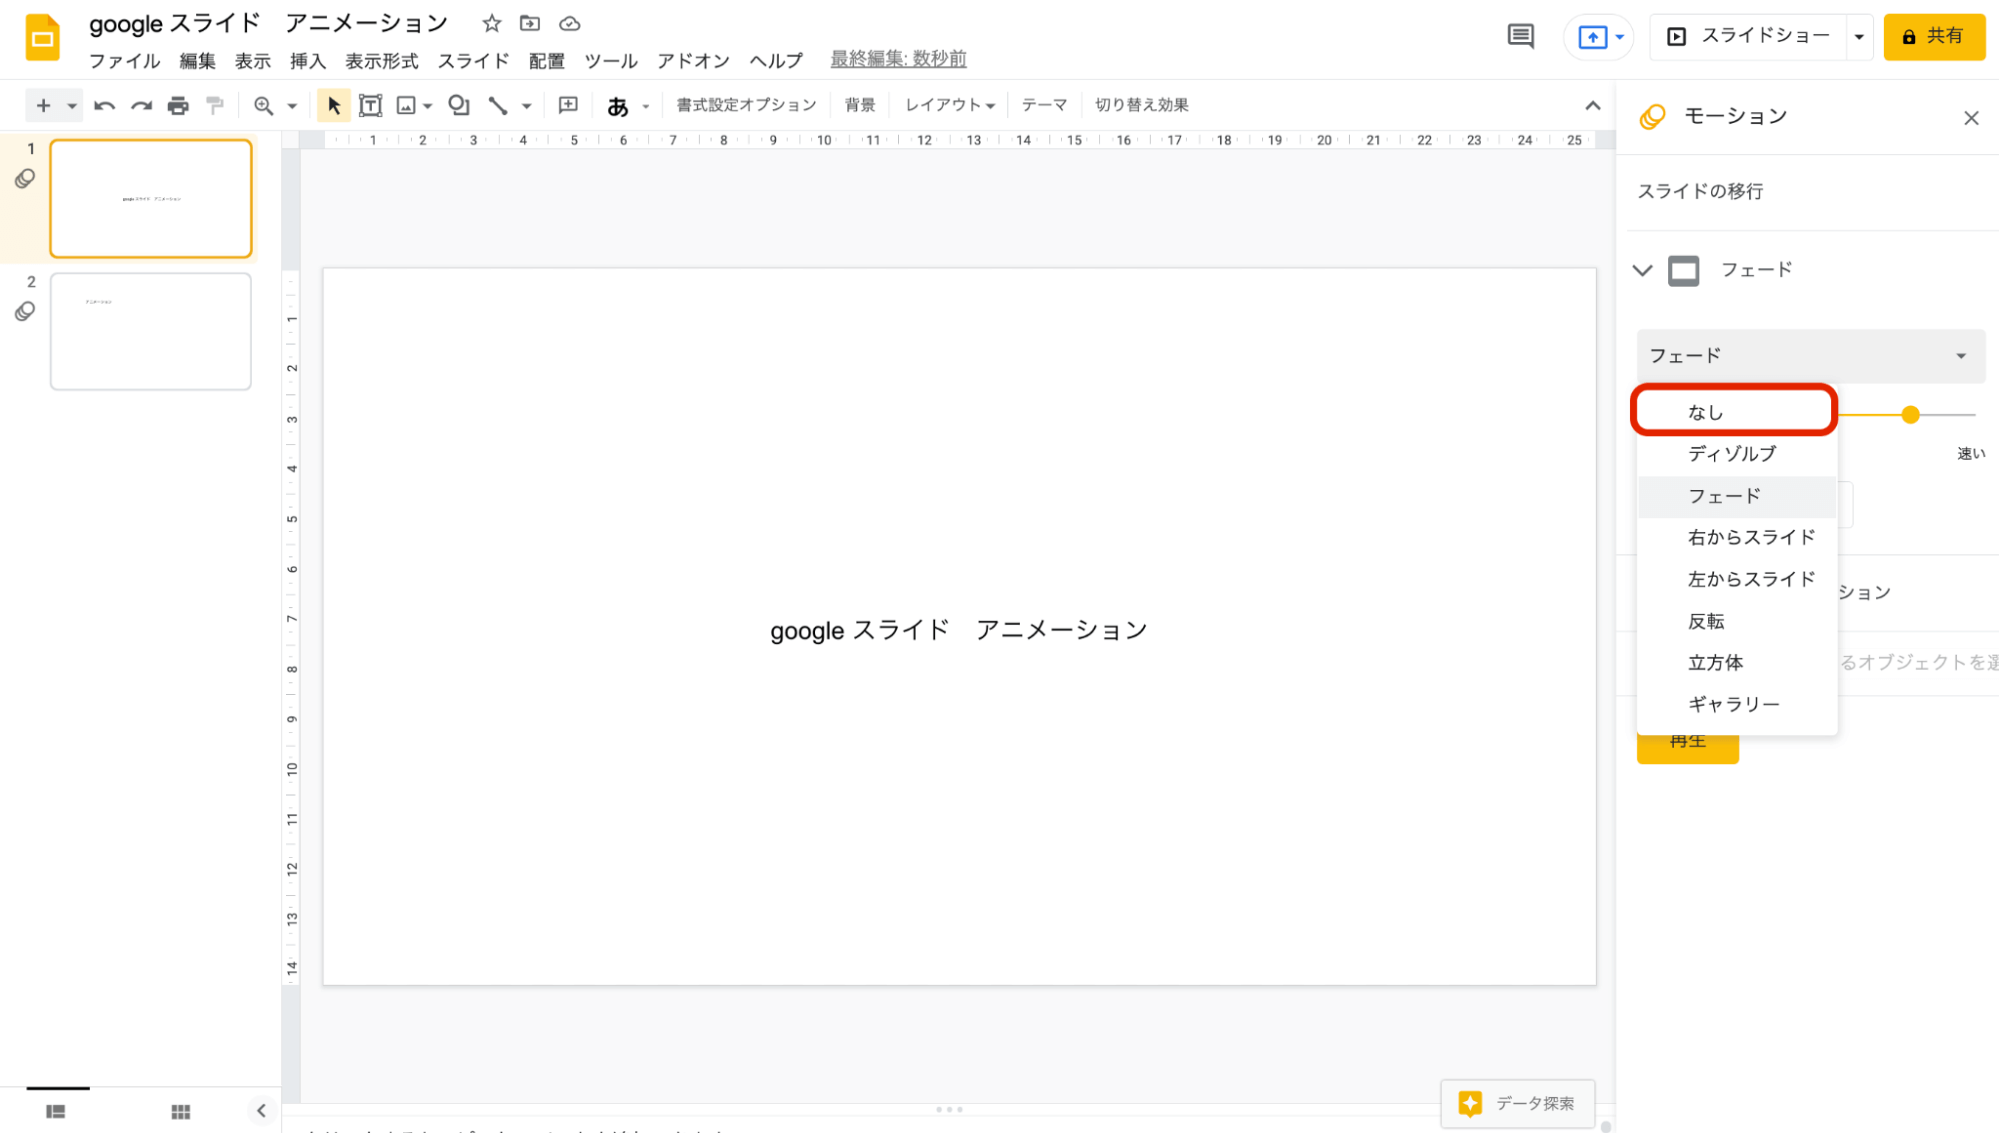Viewport: 1999px width, 1134px height.
Task: Choose 反転 transition option
Action: point(1736,621)
